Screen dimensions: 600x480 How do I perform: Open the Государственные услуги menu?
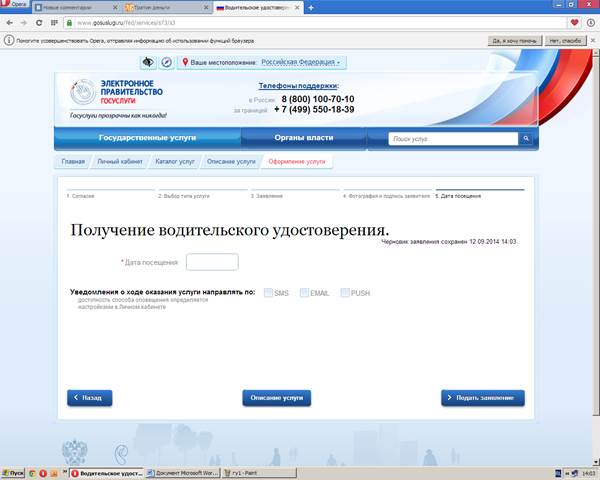pos(147,138)
